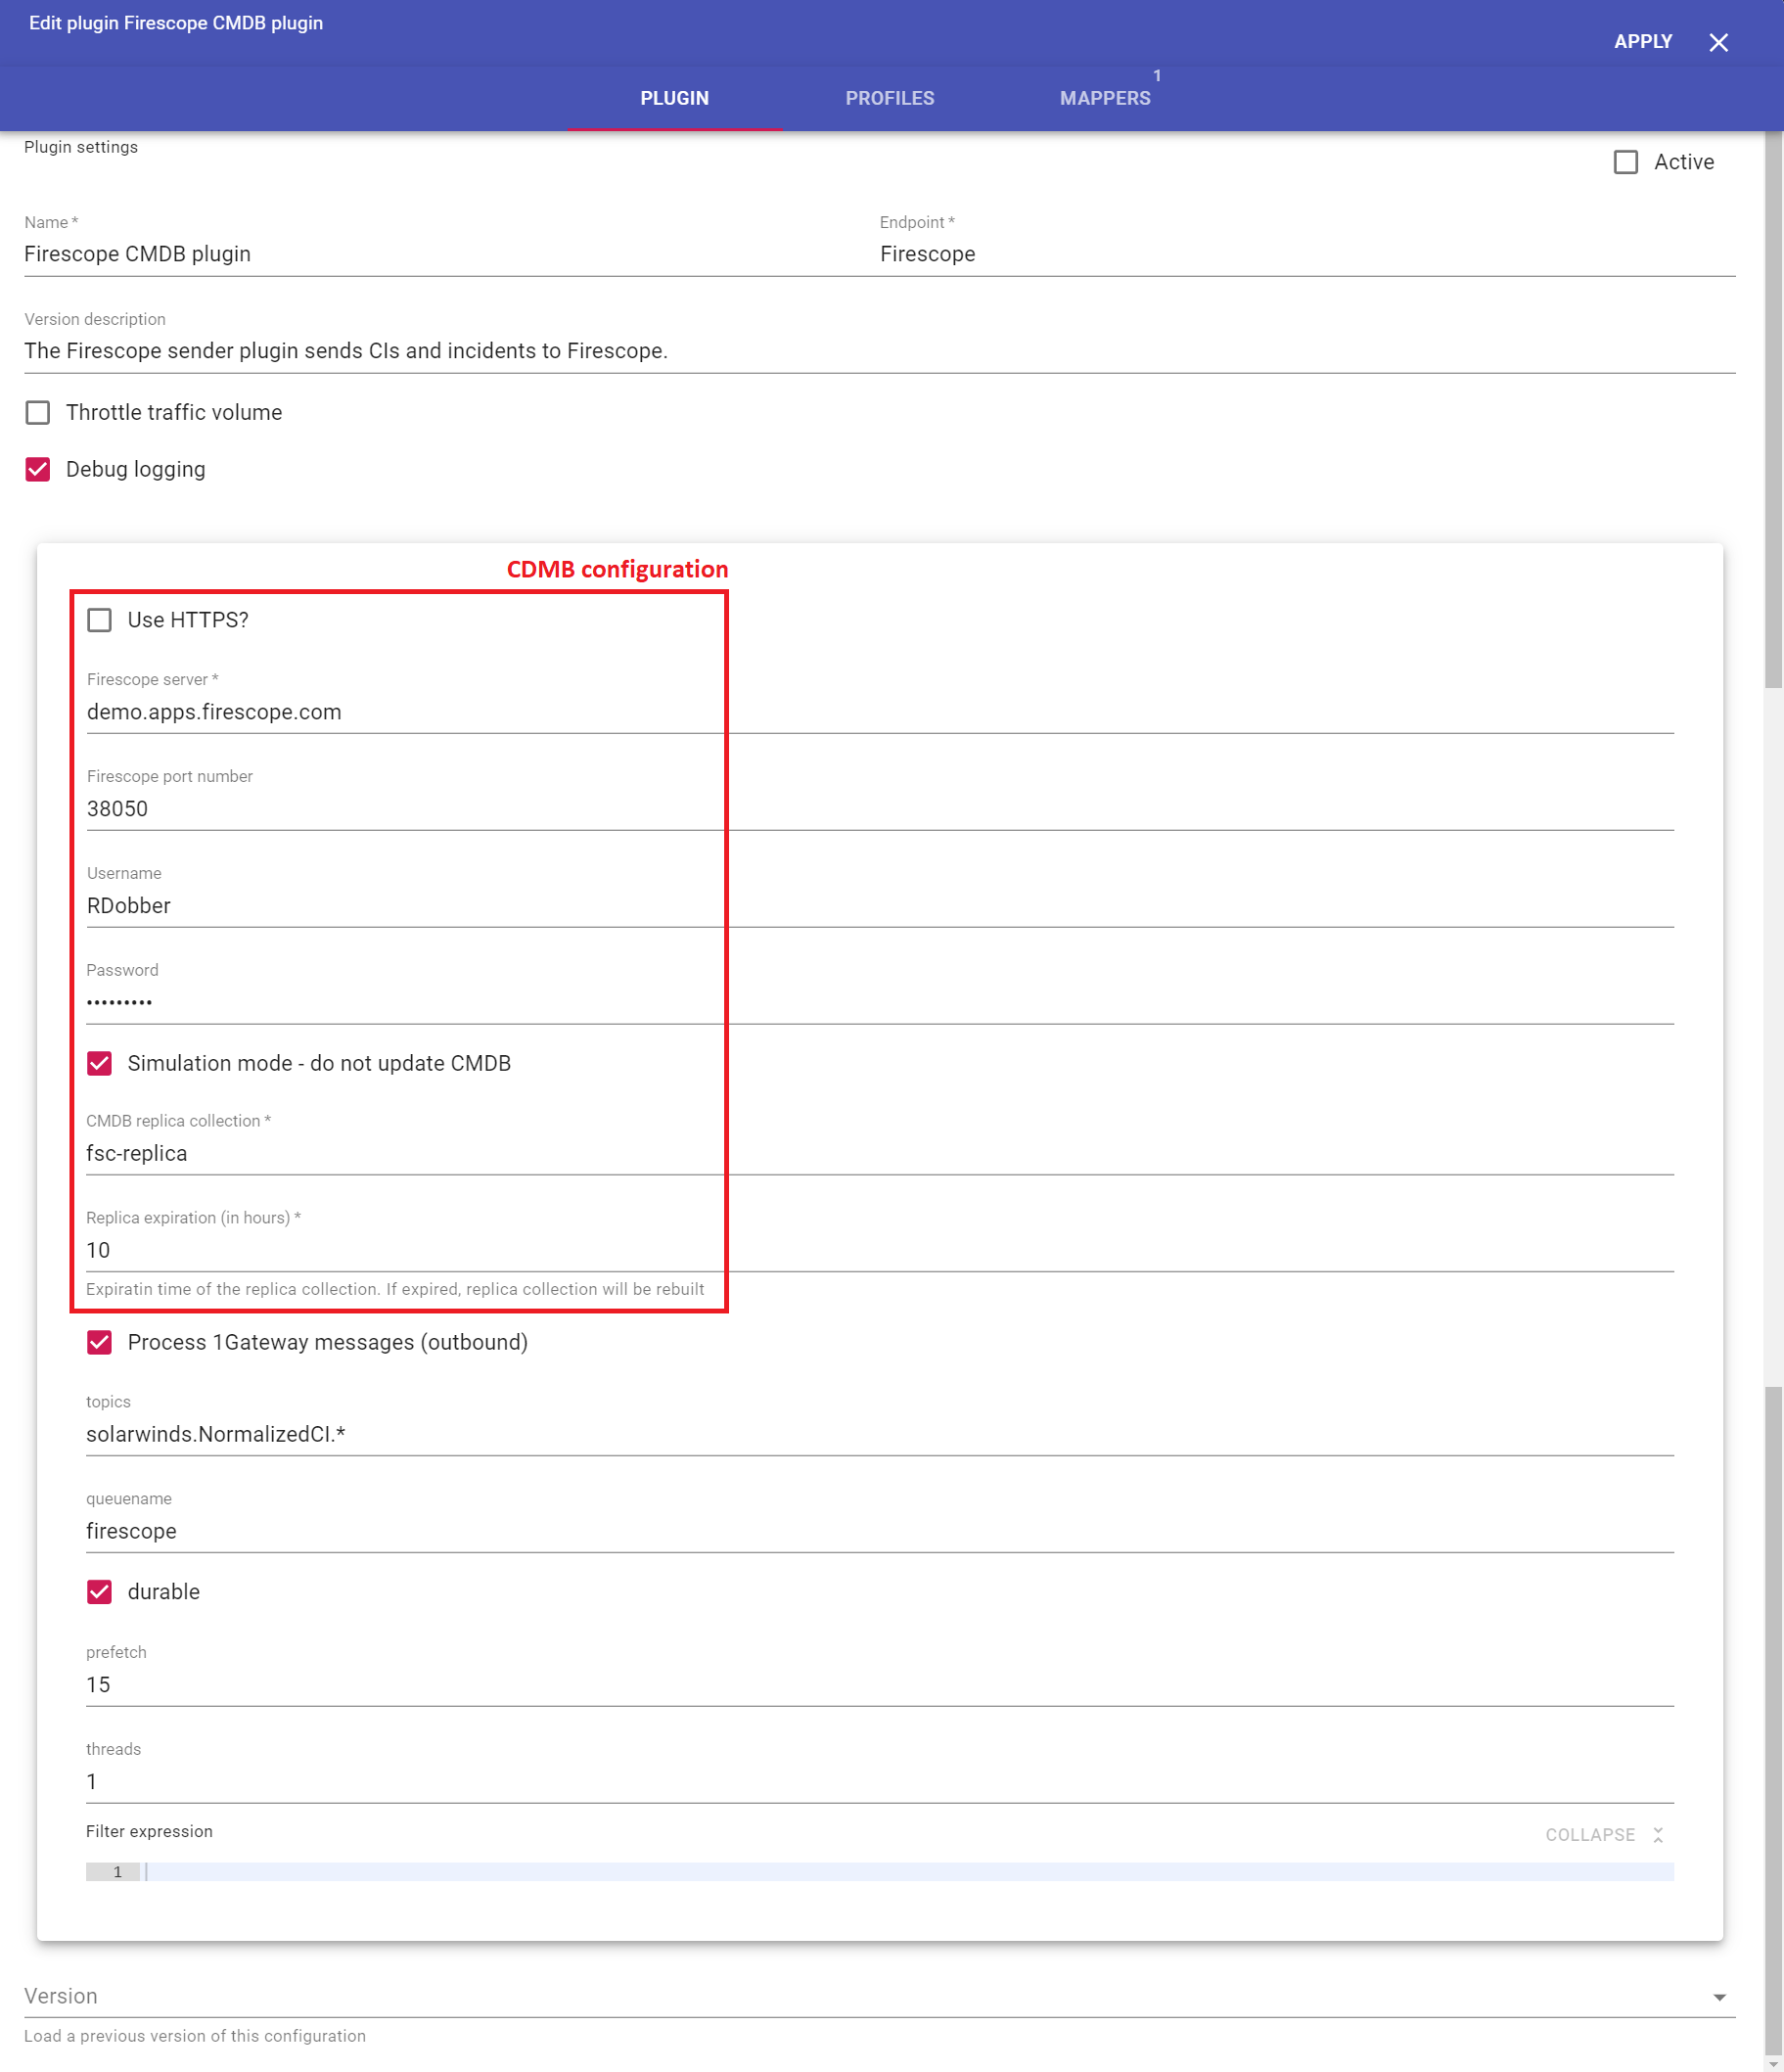Close the Edit plugin dialog
Image resolution: width=1784 pixels, height=2072 pixels.
1718,42
